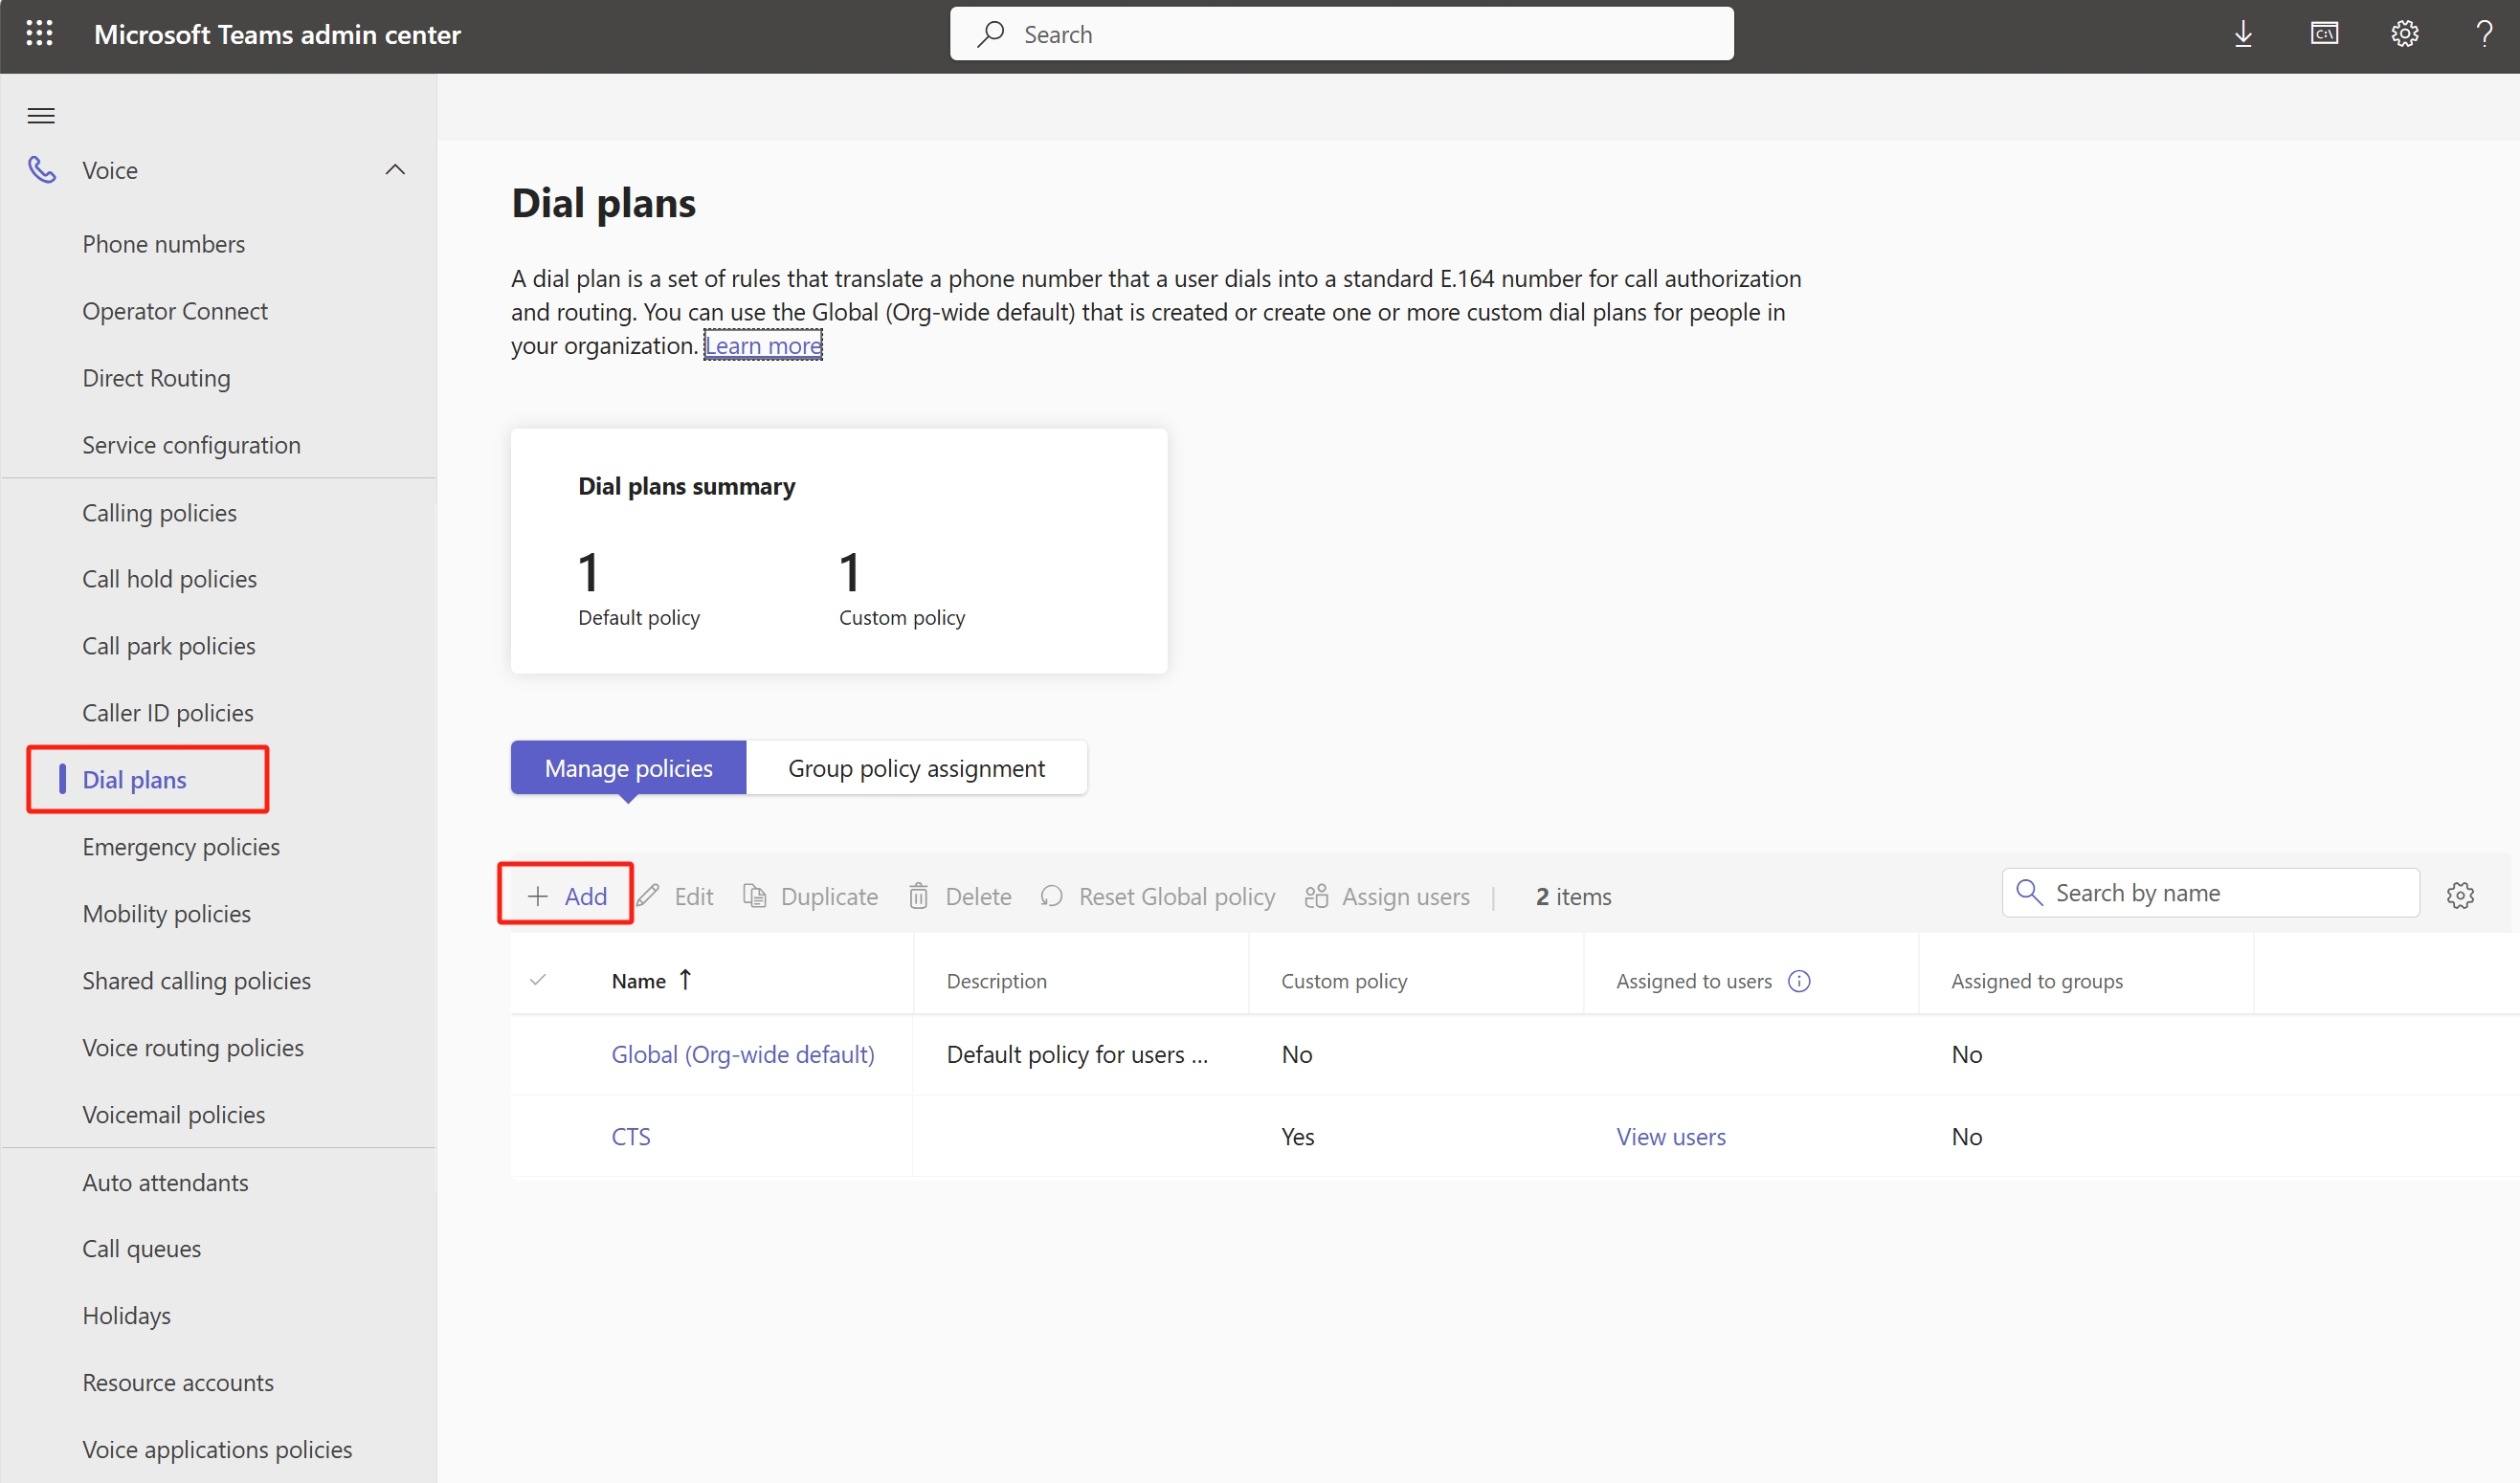Open the app launcher waffle icon
The image size is (2520, 1483).
click(x=39, y=34)
